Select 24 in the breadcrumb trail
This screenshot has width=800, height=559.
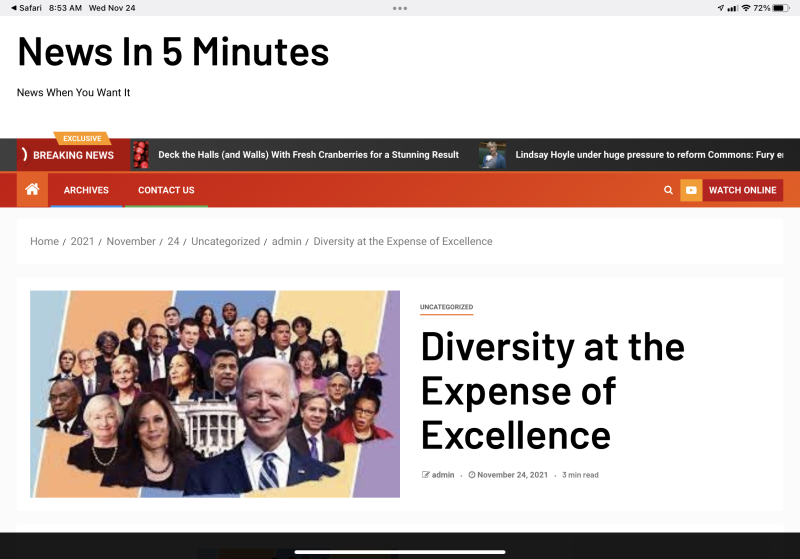coord(173,241)
